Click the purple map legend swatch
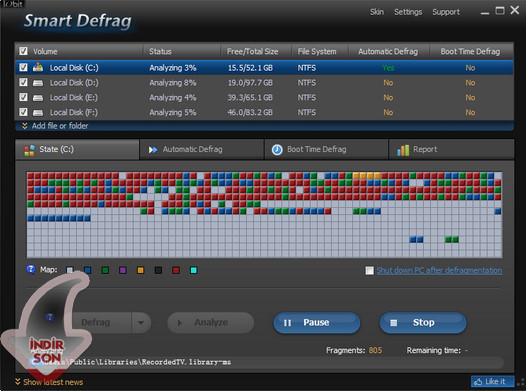Image resolution: width=526 pixels, height=391 pixels. tap(123, 270)
